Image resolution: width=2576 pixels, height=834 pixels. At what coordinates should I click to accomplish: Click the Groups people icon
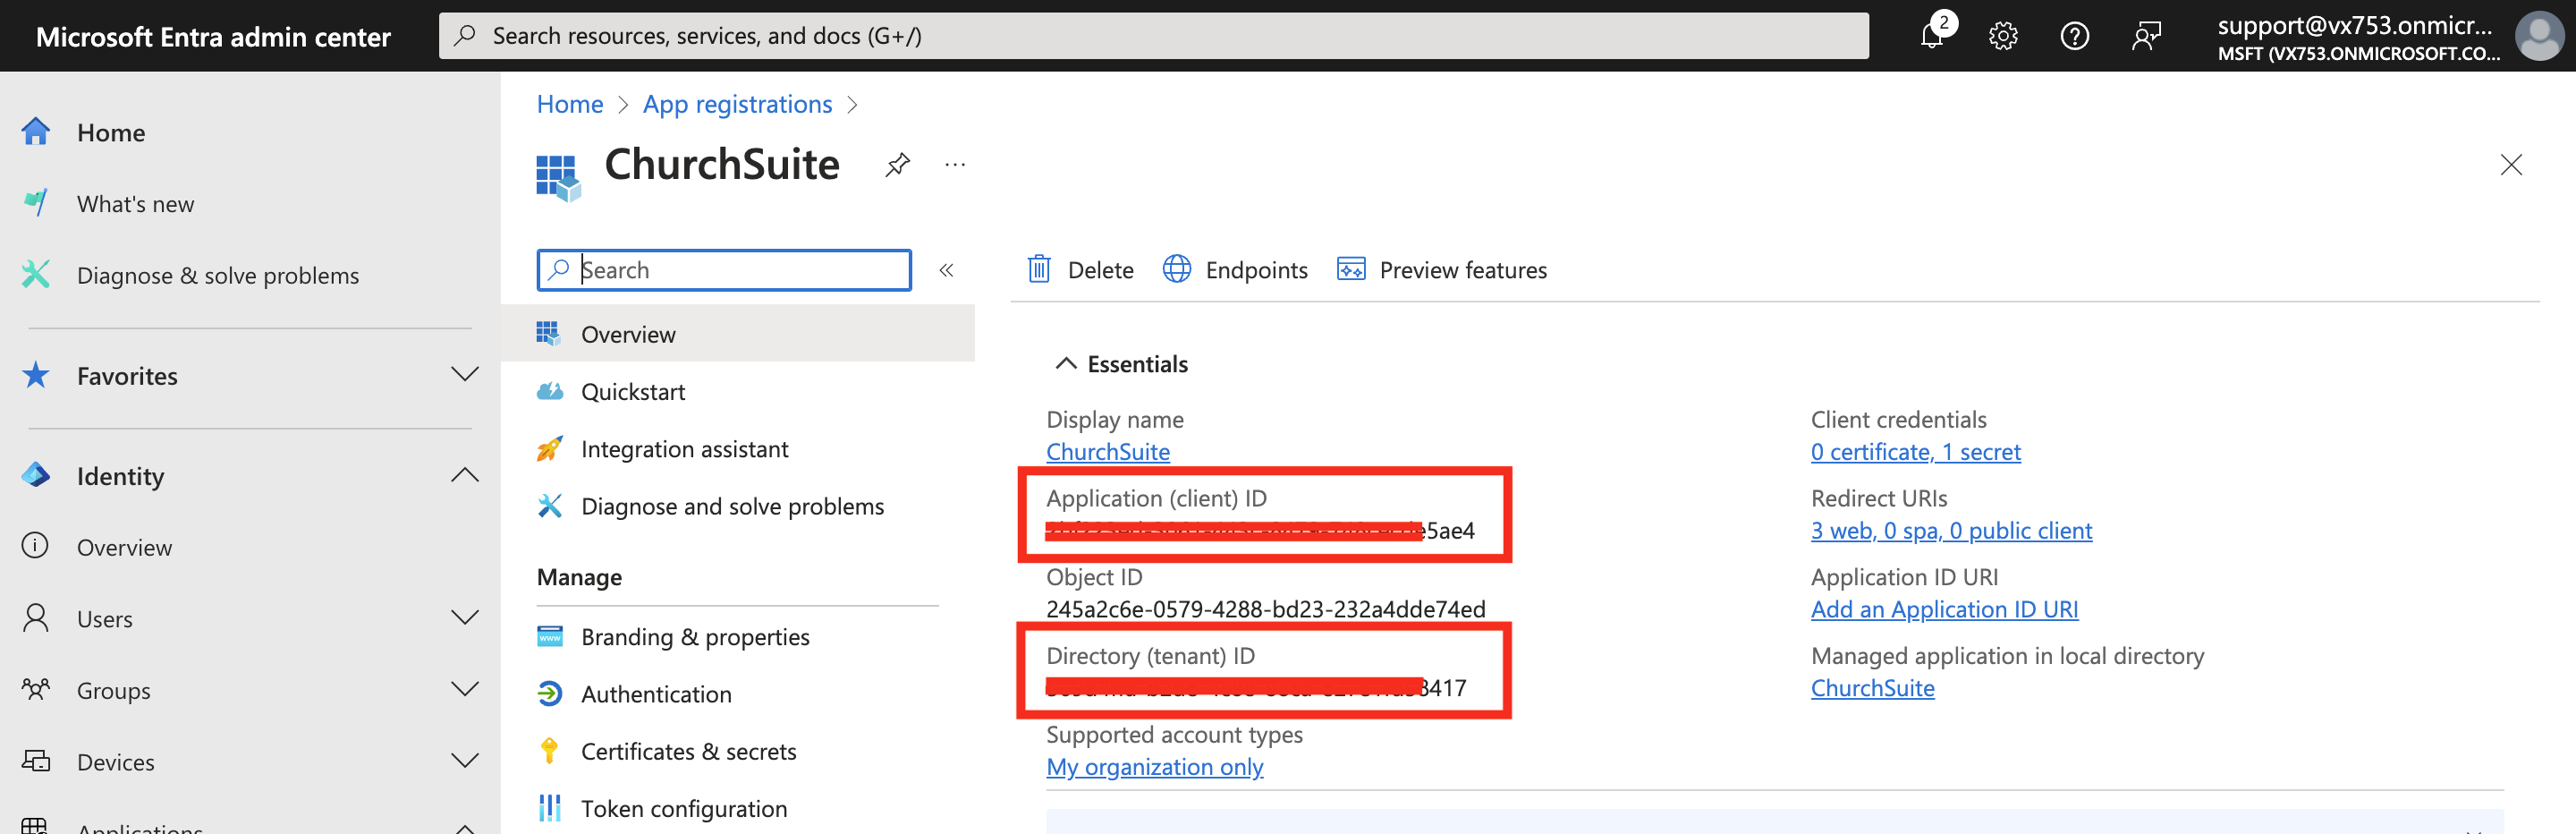tap(36, 689)
